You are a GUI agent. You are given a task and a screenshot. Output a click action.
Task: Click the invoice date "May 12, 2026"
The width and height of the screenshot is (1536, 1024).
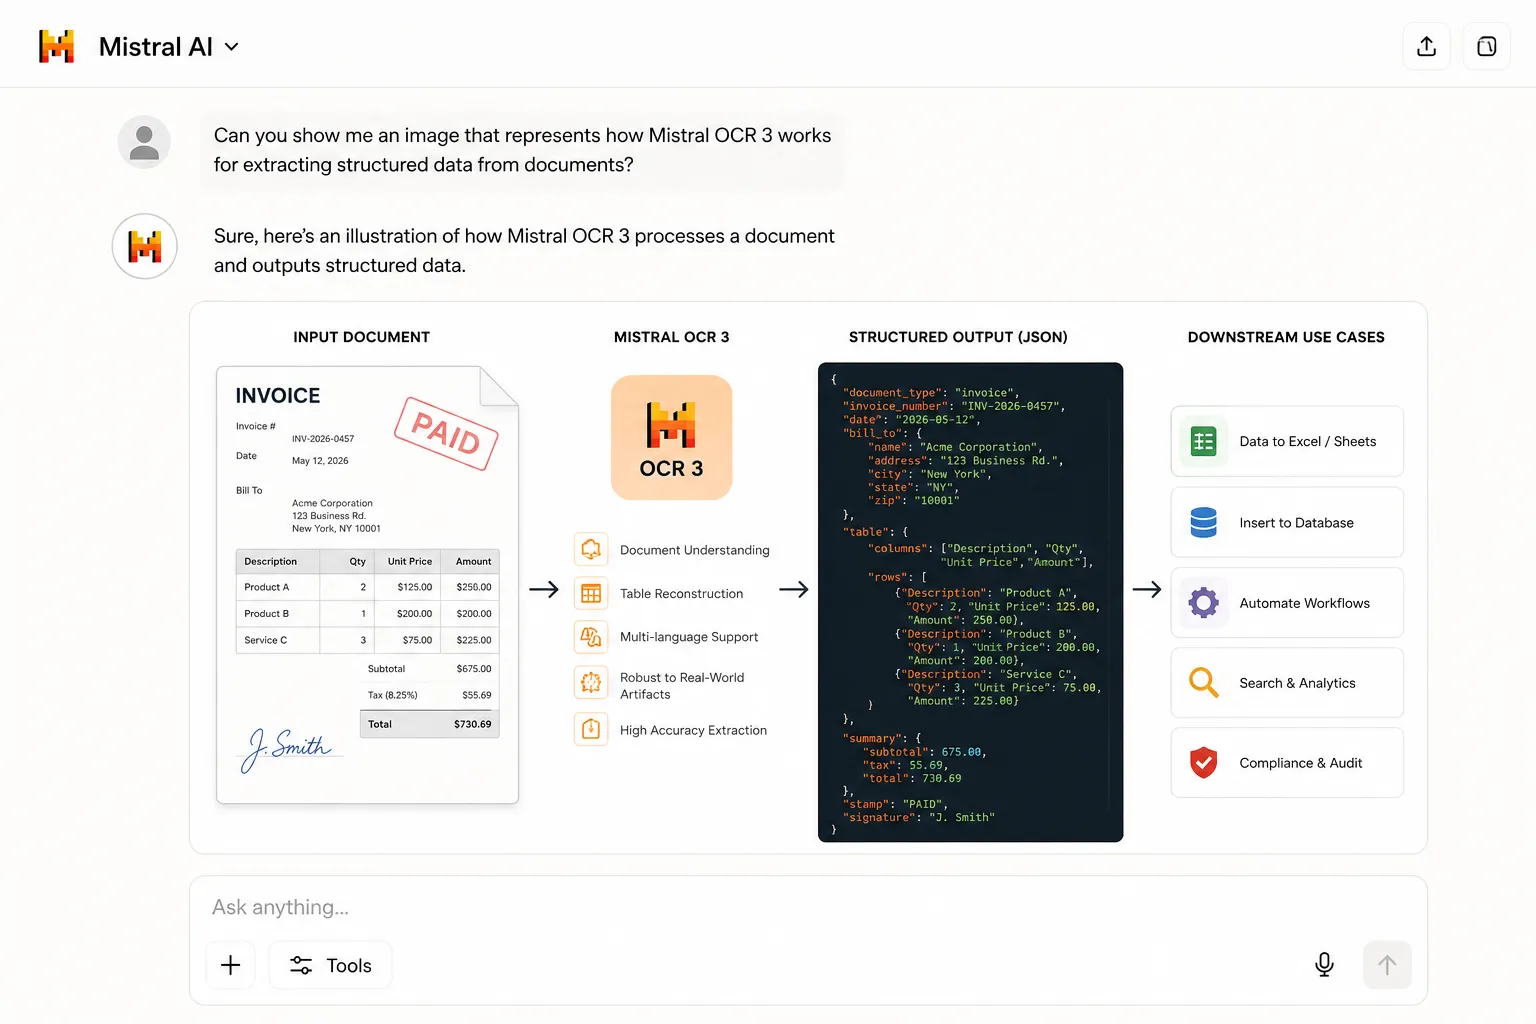(x=320, y=461)
